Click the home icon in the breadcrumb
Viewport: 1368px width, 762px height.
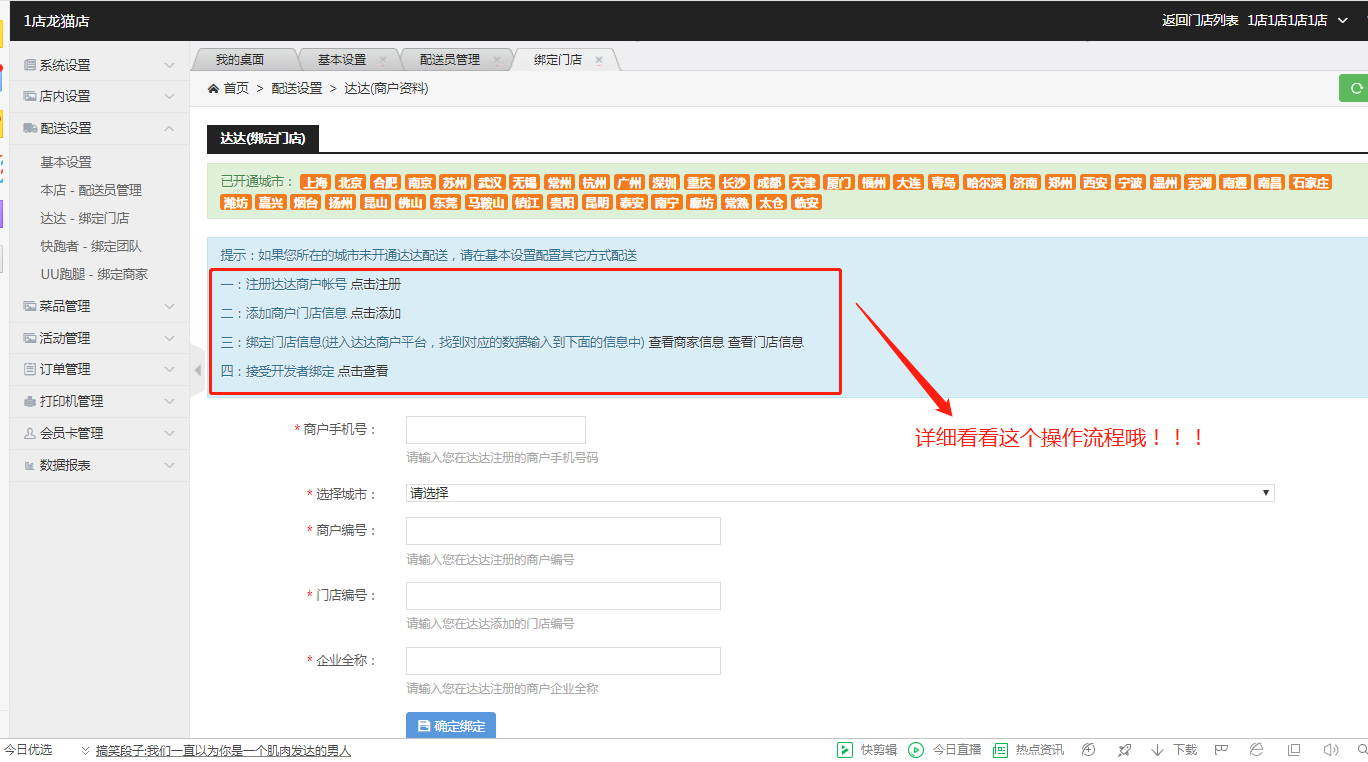[x=213, y=89]
